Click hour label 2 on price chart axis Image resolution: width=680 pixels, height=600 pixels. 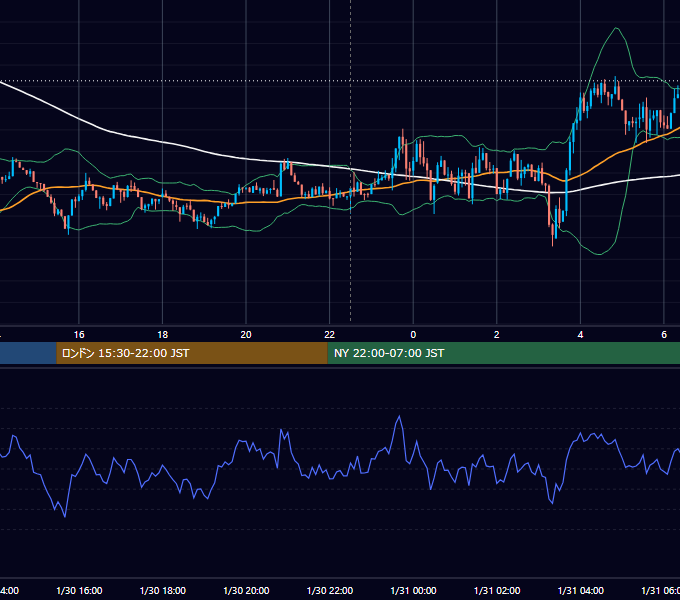click(x=497, y=334)
